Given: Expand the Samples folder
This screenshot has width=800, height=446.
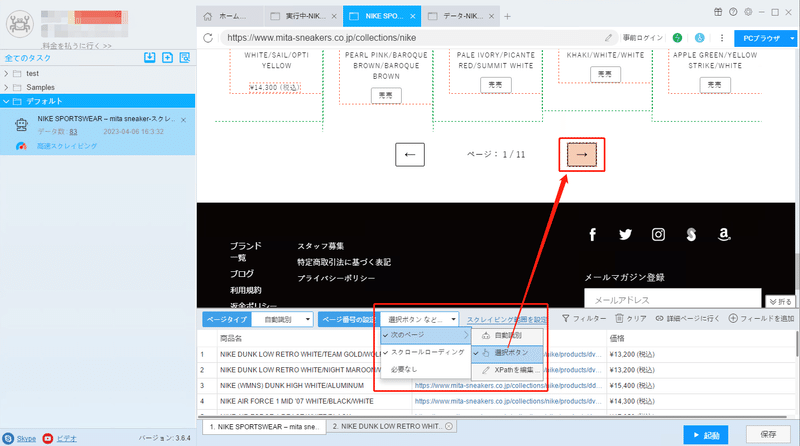Looking at the screenshot, I should click(x=6, y=87).
